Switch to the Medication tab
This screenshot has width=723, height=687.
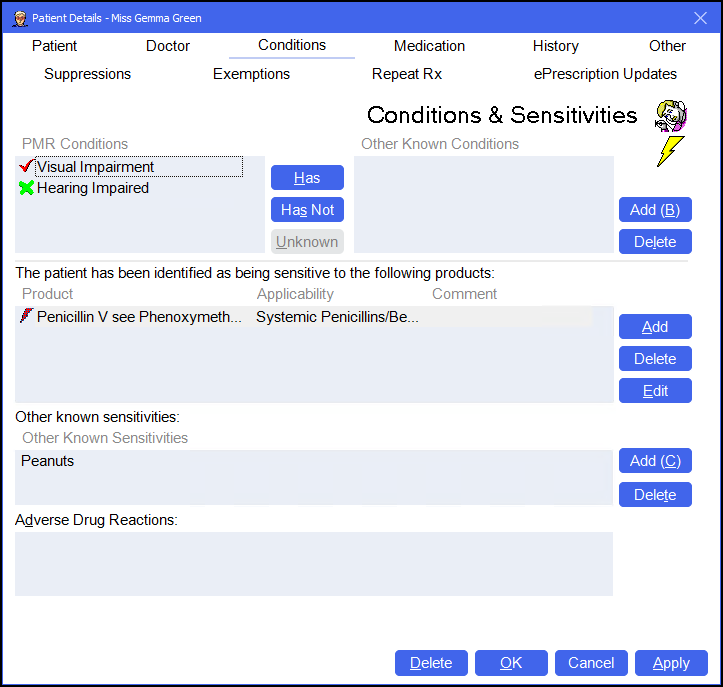click(429, 46)
